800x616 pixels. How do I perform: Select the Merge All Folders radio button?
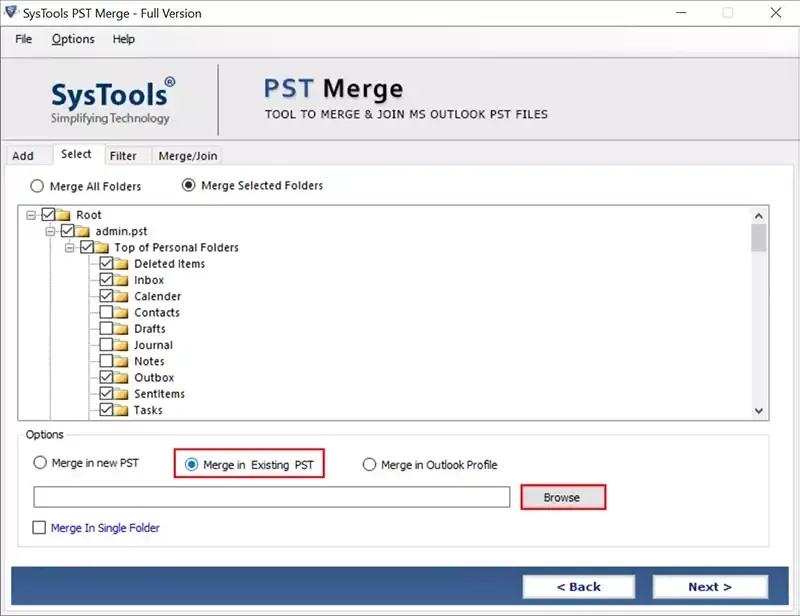click(x=37, y=186)
